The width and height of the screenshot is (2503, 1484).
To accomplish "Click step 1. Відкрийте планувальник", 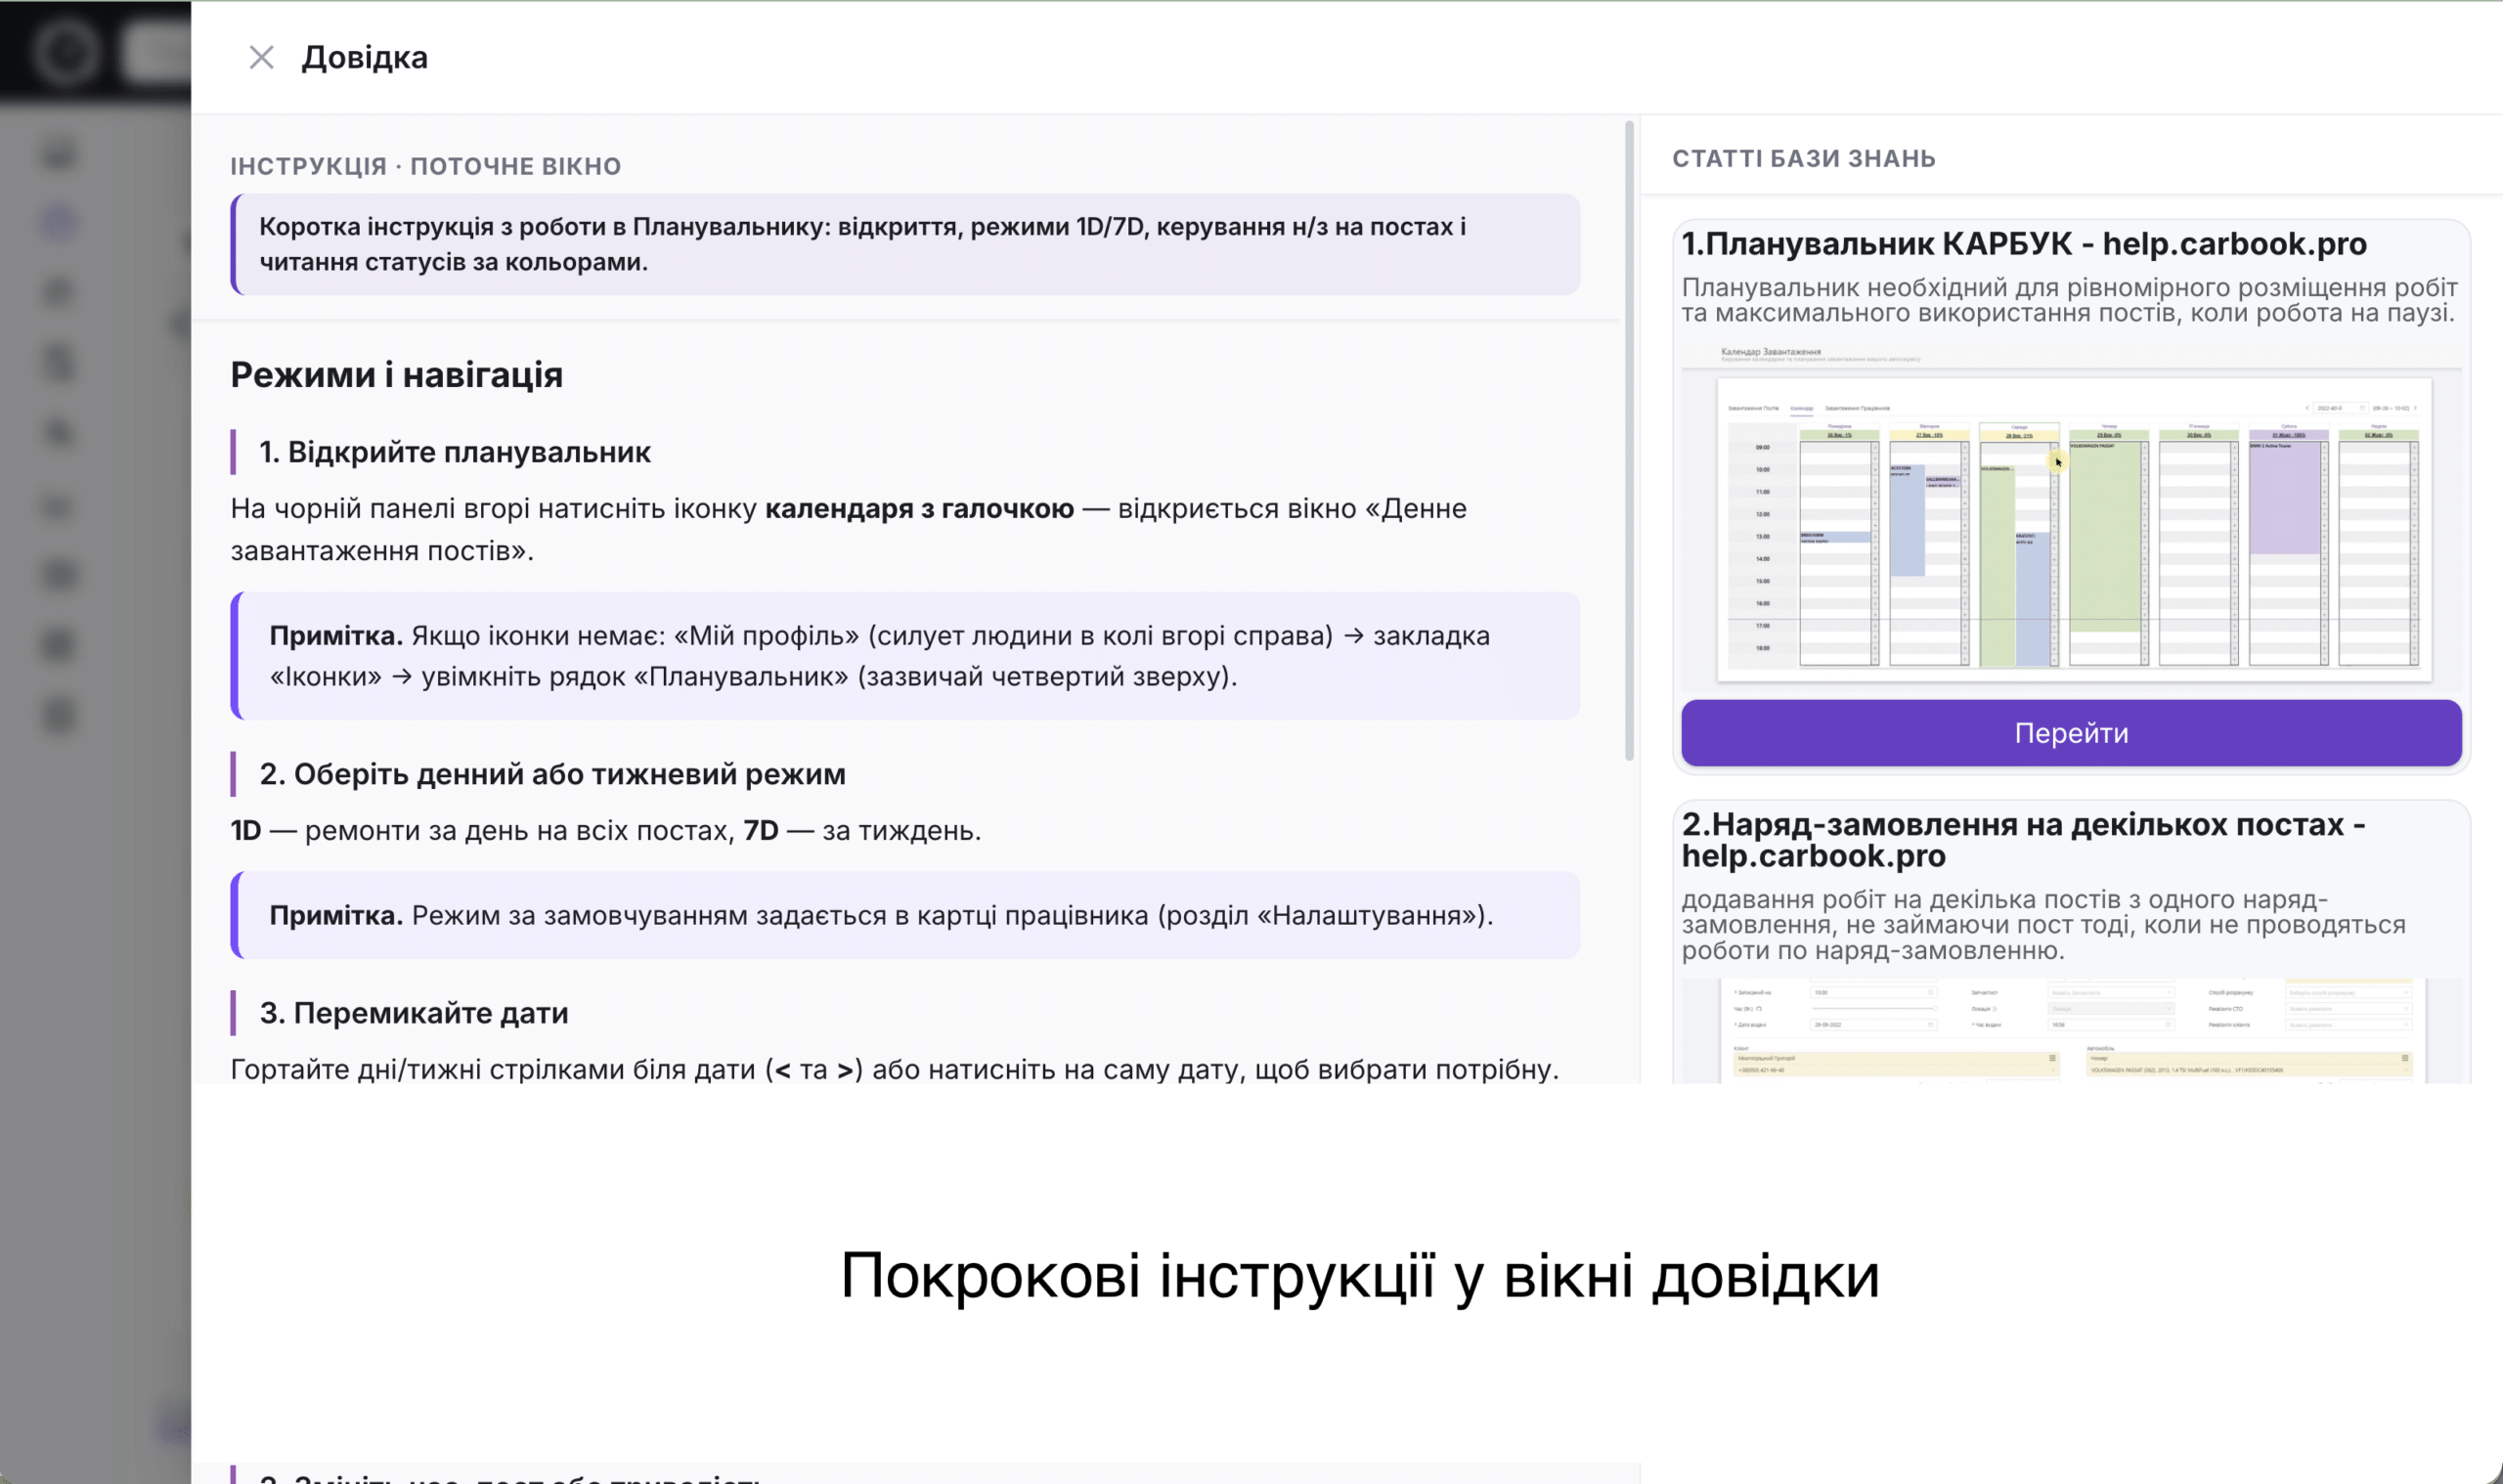I will tap(455, 452).
